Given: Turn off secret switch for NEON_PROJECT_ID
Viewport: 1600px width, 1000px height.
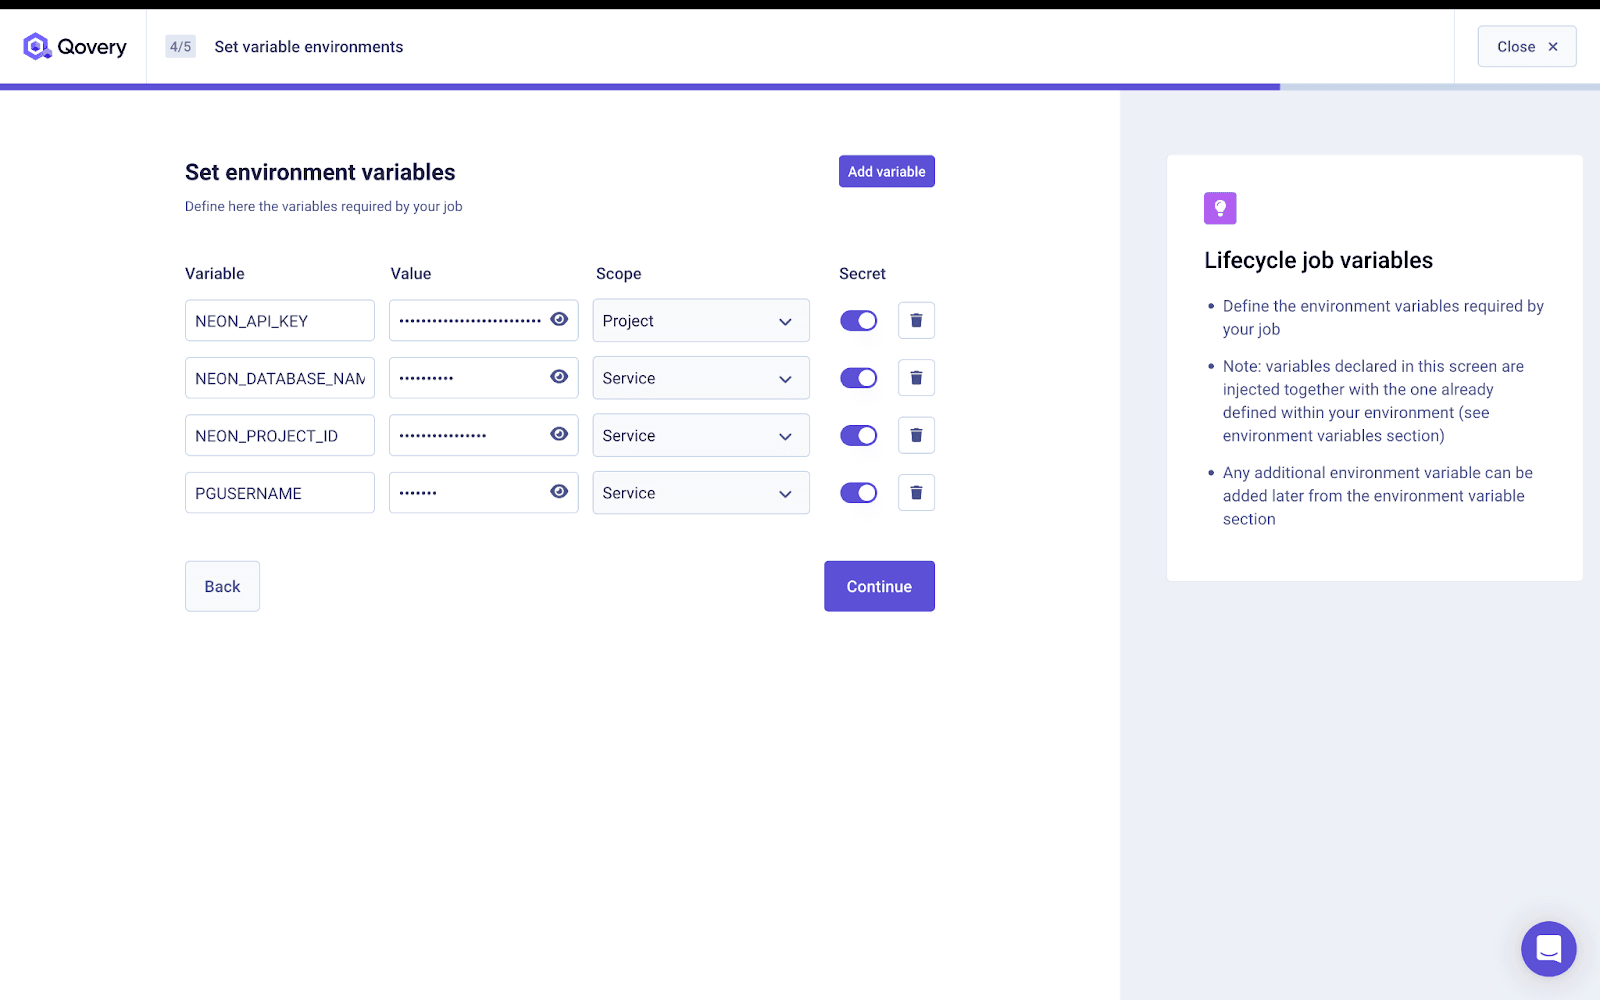Looking at the screenshot, I should click(x=858, y=436).
